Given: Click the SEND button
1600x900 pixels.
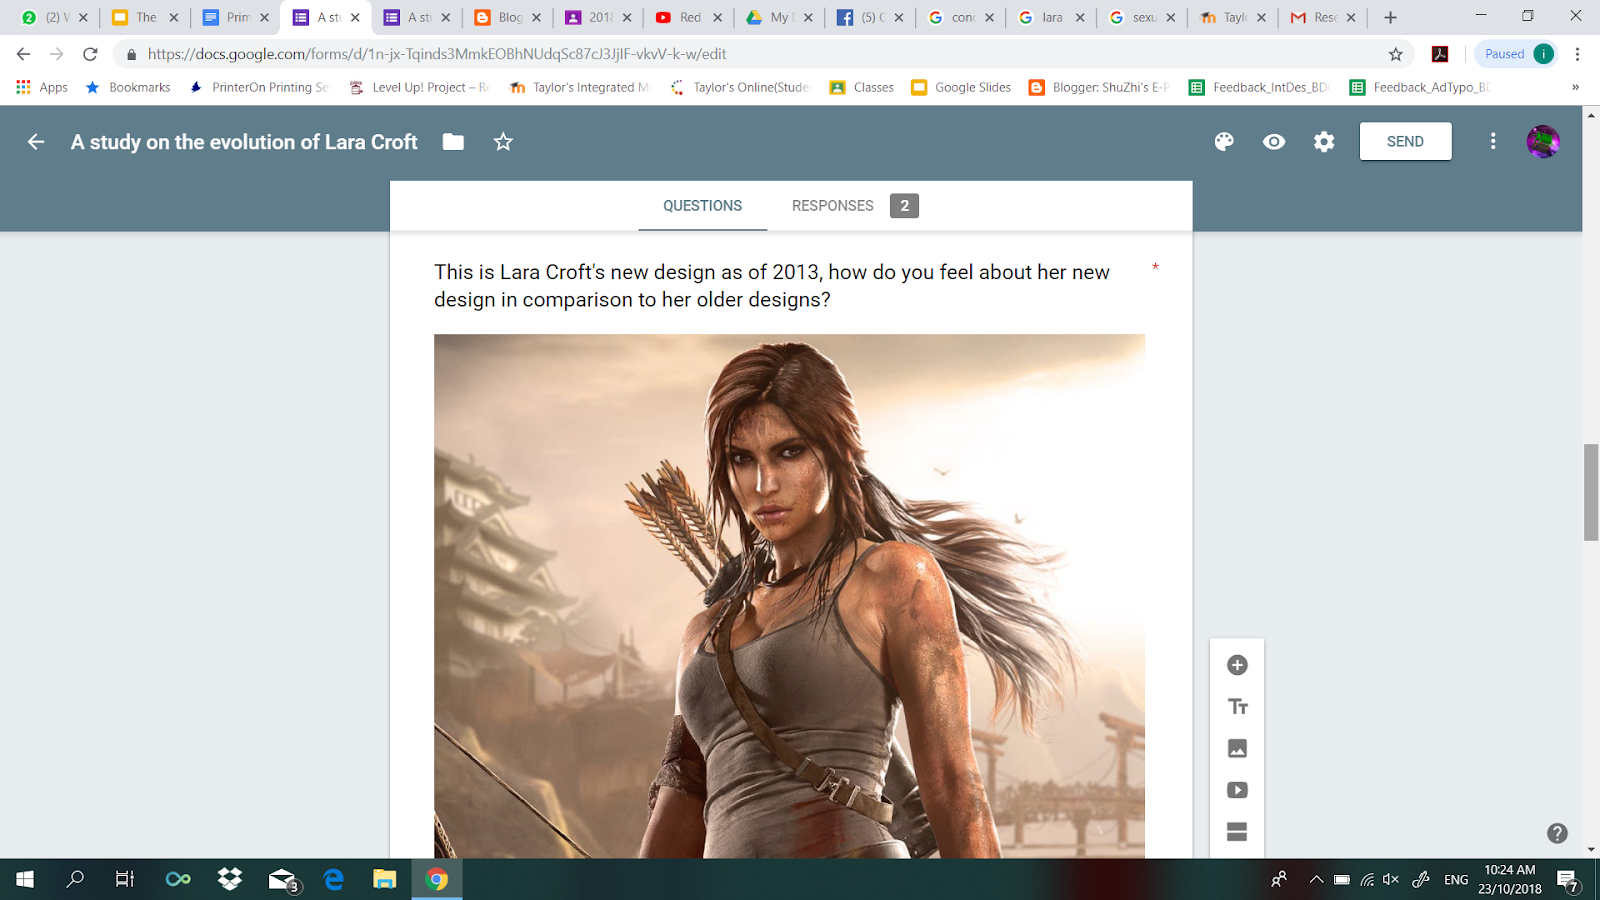Looking at the screenshot, I should click(x=1405, y=142).
